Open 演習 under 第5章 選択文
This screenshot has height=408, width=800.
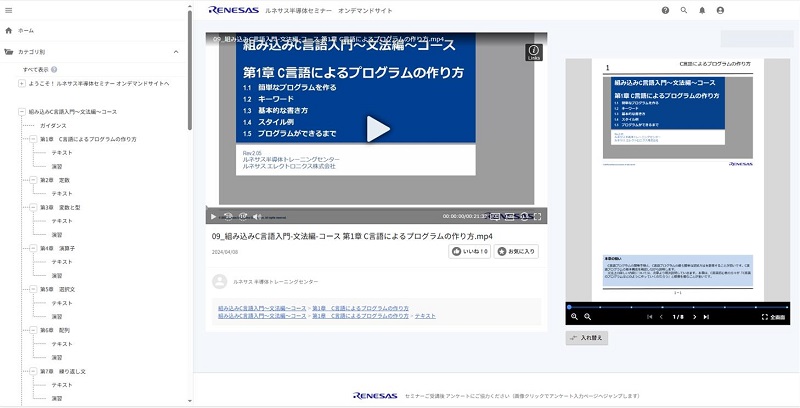point(57,316)
